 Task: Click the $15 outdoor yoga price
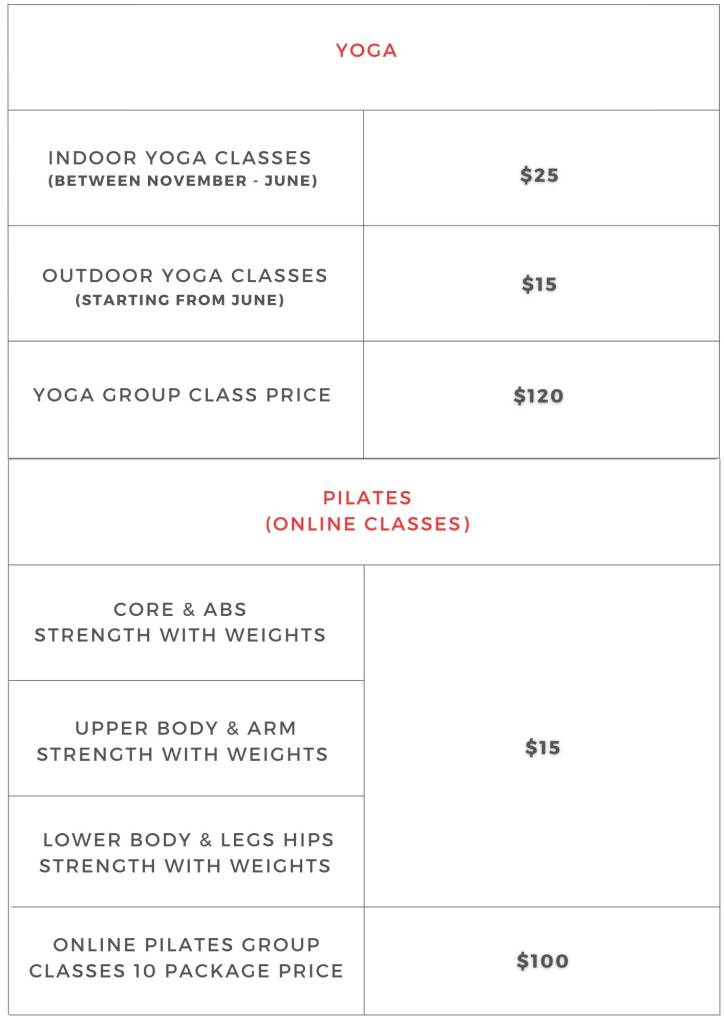[x=539, y=284]
